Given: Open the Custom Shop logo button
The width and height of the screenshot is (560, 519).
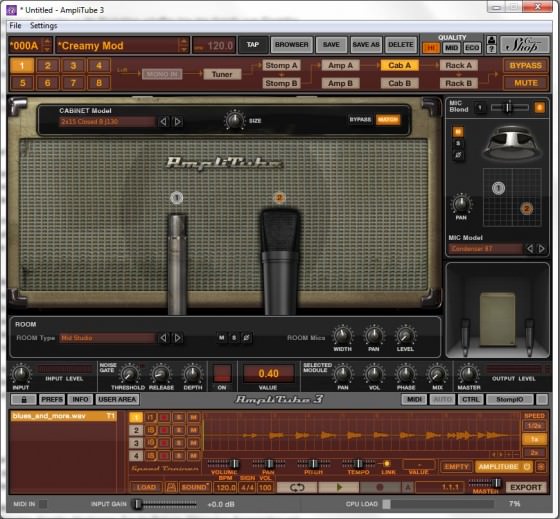Looking at the screenshot, I should click(x=524, y=45).
